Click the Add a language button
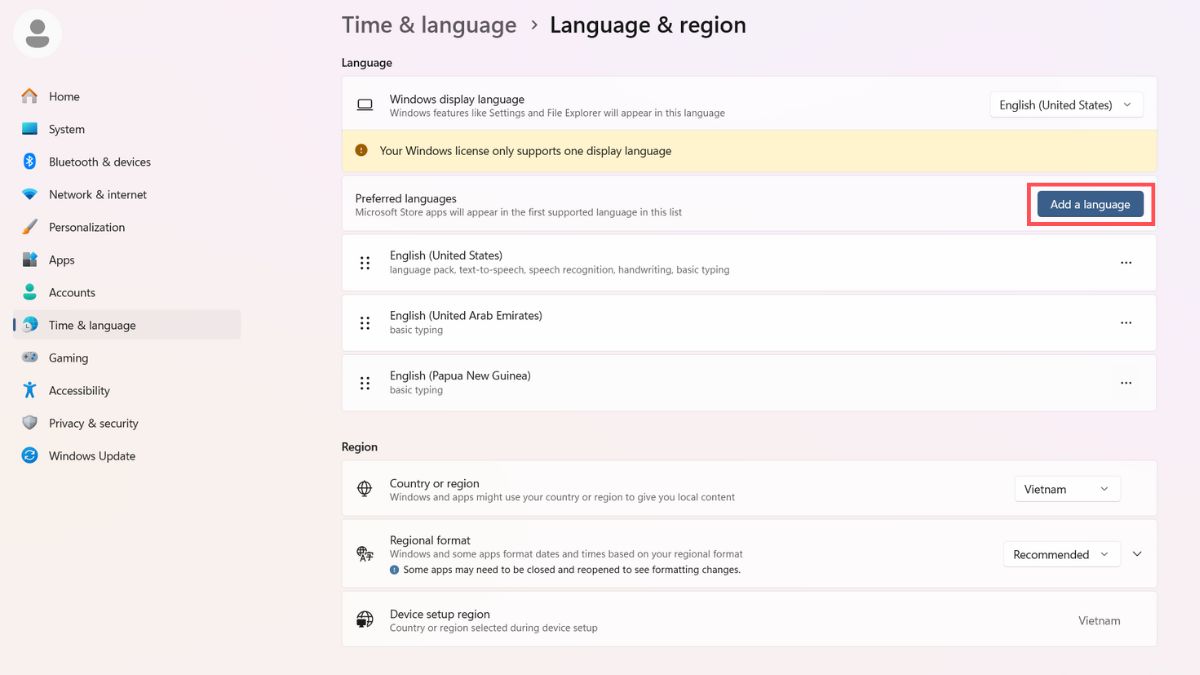 [1090, 204]
